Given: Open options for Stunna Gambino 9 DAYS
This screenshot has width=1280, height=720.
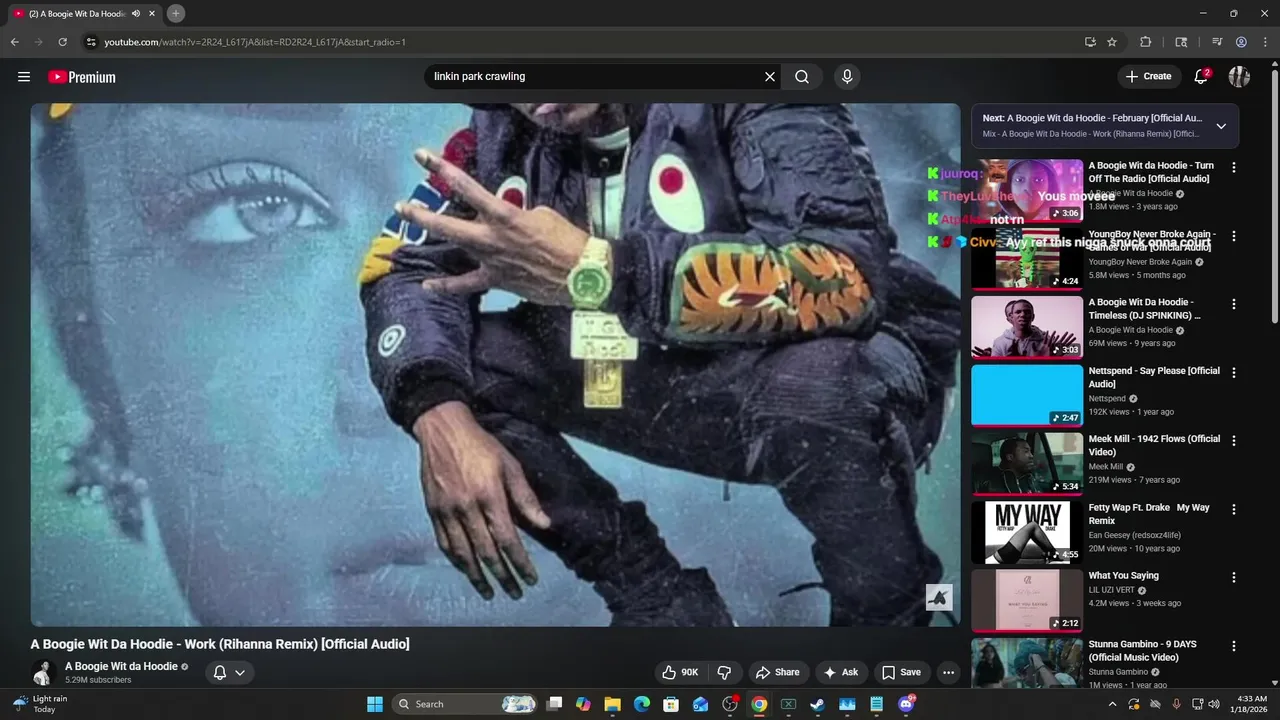Looking at the screenshot, I should click(x=1233, y=646).
